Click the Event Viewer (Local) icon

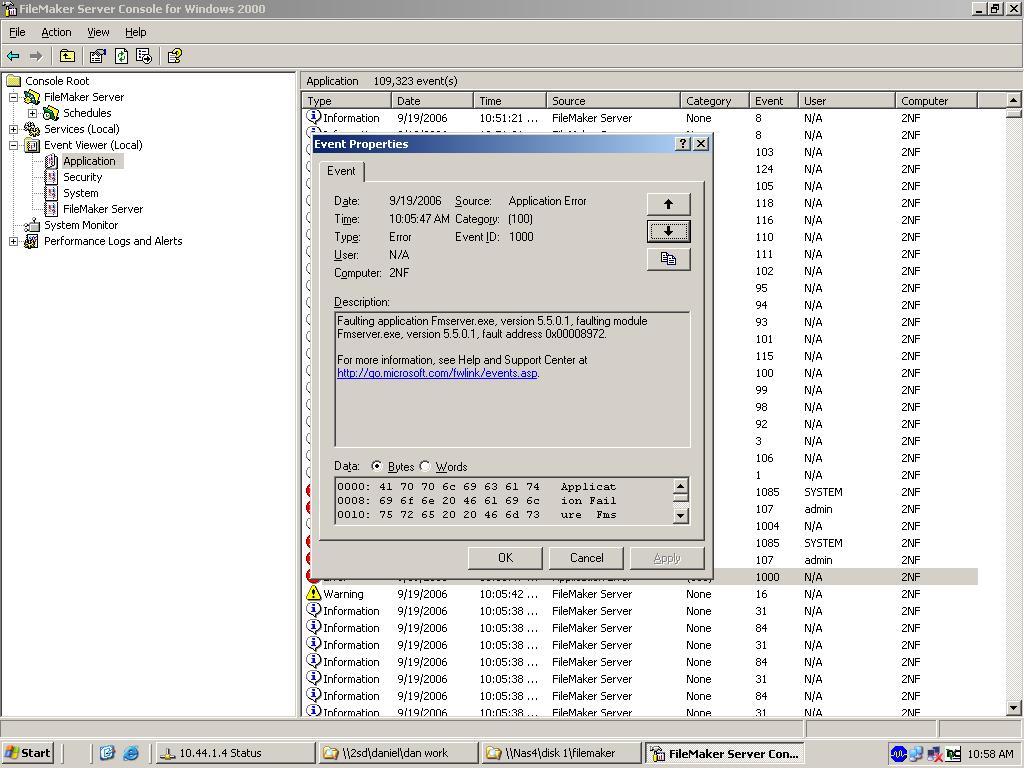pyautogui.click(x=32, y=145)
